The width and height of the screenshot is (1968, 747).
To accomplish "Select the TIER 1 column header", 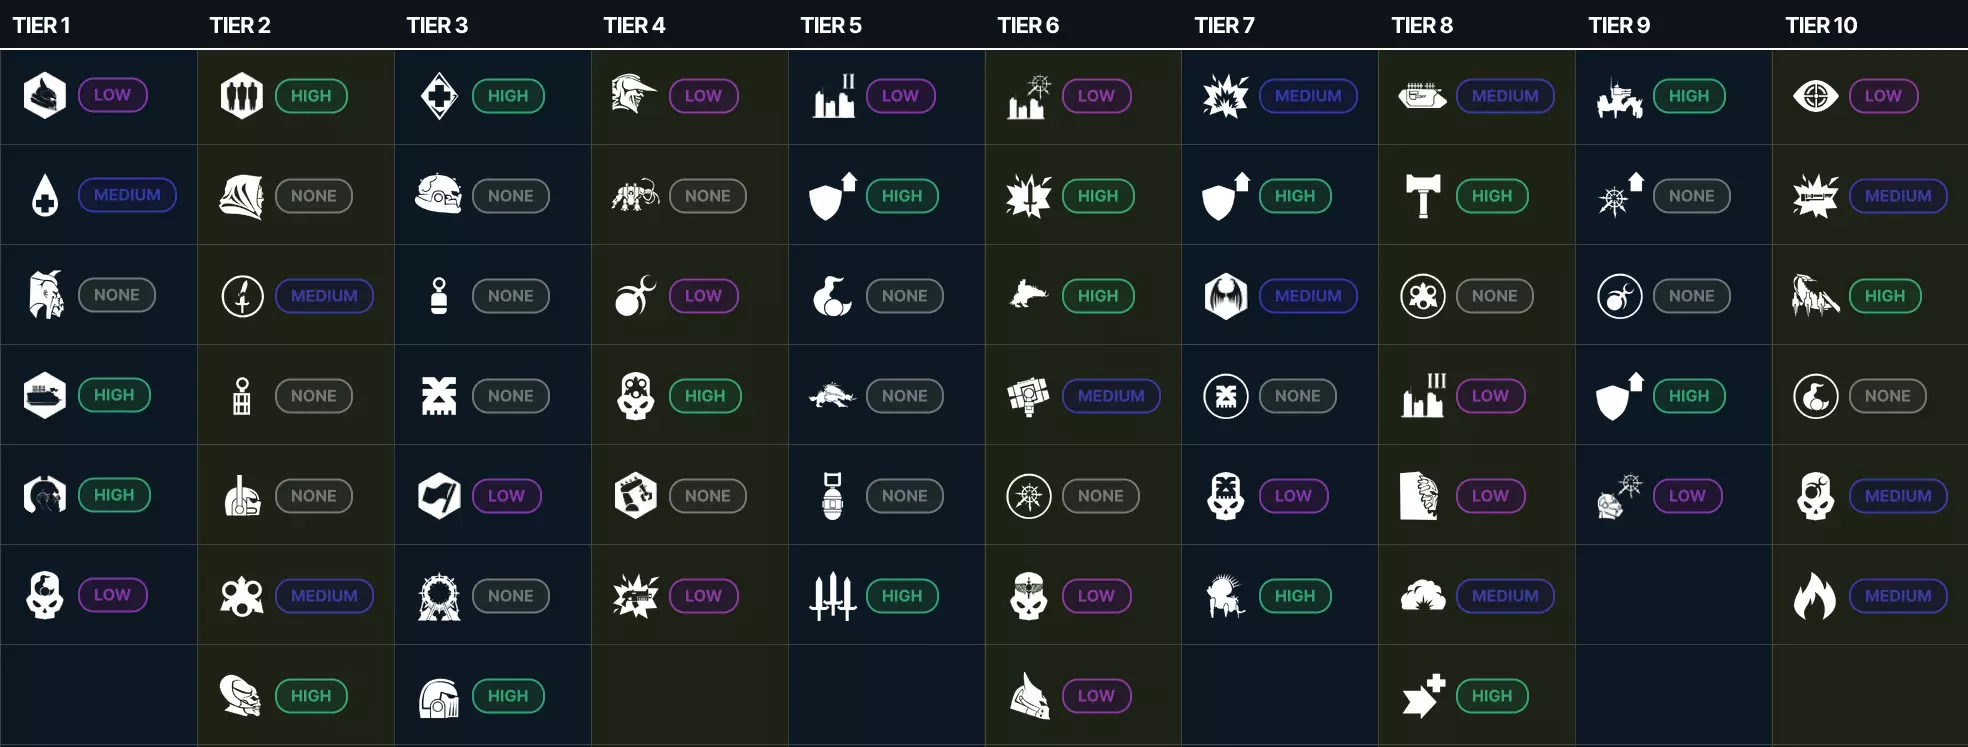I will [x=42, y=25].
